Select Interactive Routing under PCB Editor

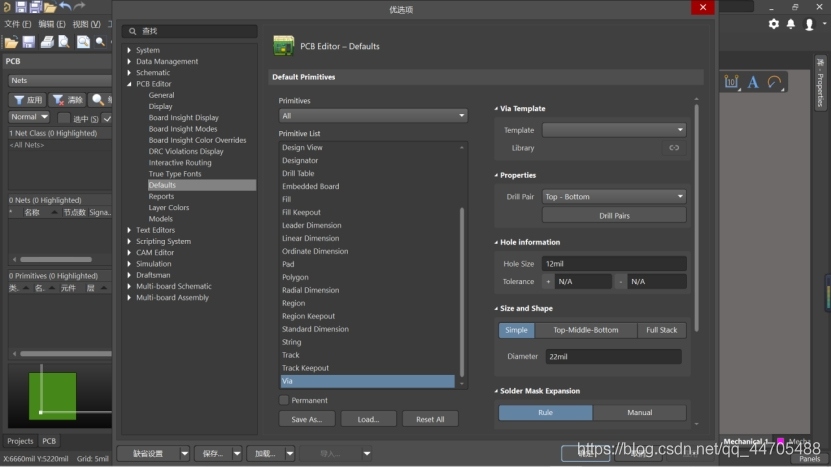tap(180, 163)
